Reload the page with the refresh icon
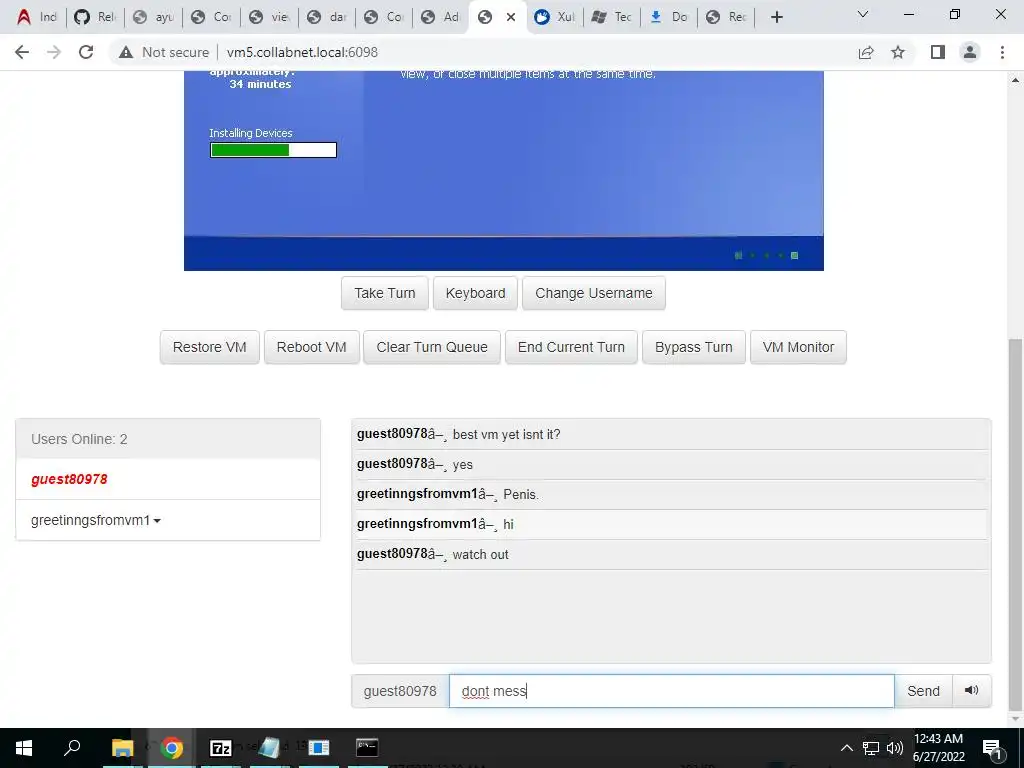 86,52
